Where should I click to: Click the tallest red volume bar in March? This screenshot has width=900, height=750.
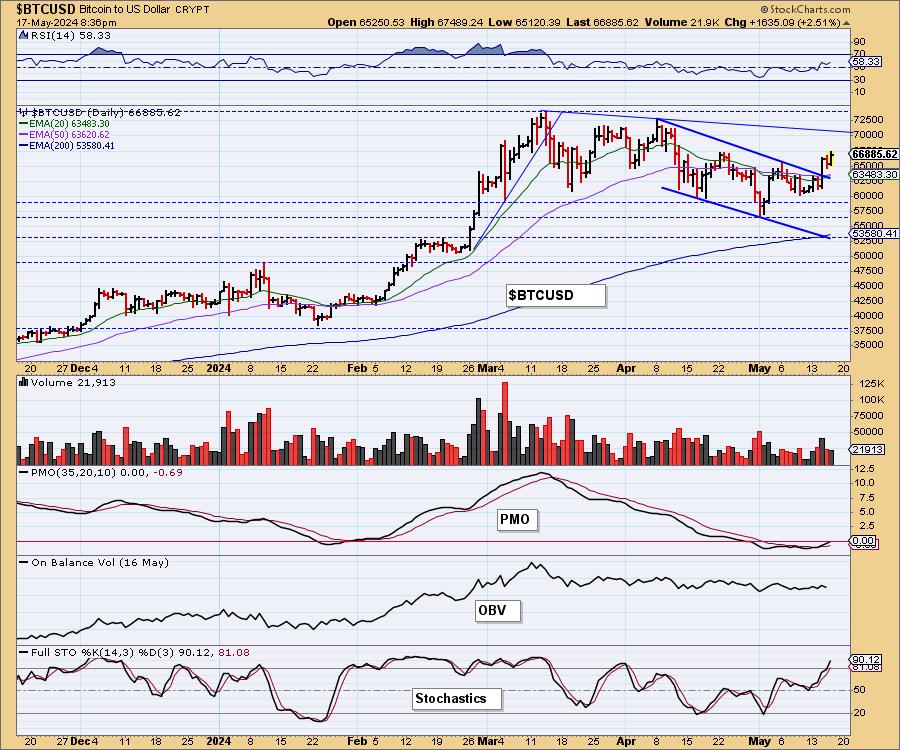click(x=505, y=423)
